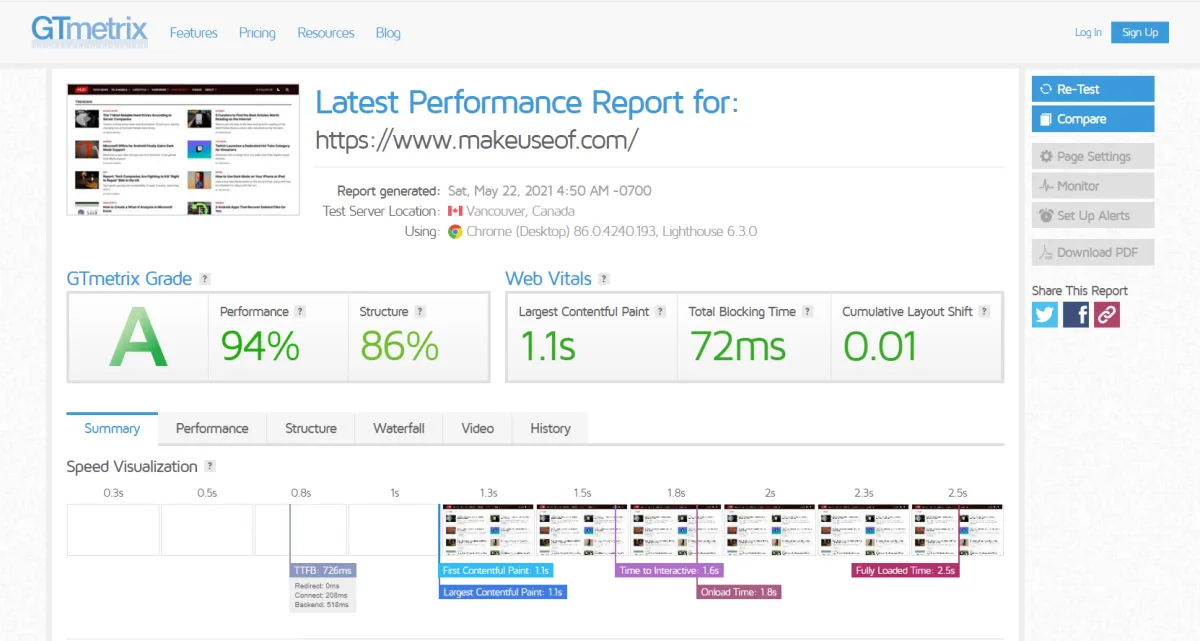Image resolution: width=1200 pixels, height=641 pixels.
Task: Open GTmetrix Grade help question mark
Action: pyautogui.click(x=205, y=279)
